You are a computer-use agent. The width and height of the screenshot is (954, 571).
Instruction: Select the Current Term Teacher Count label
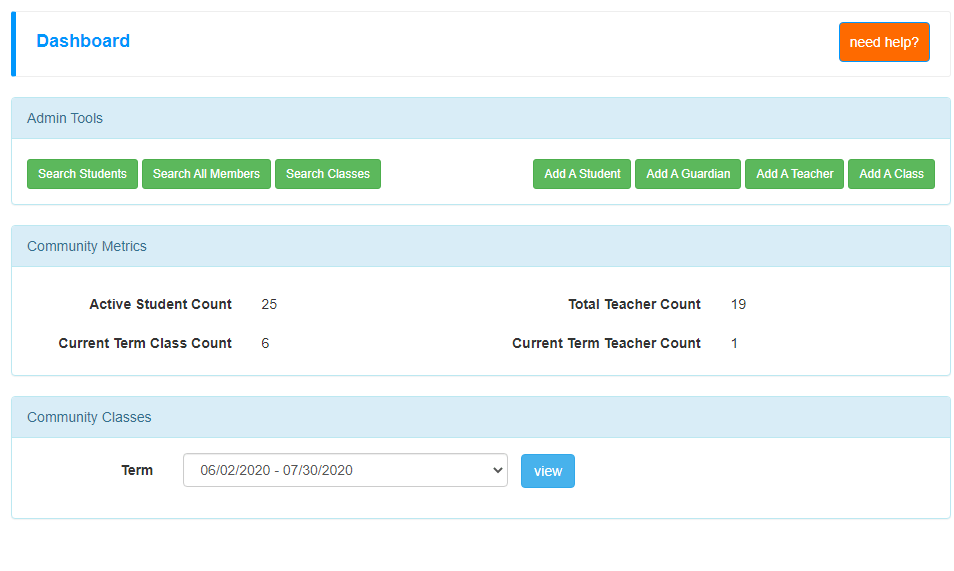607,343
